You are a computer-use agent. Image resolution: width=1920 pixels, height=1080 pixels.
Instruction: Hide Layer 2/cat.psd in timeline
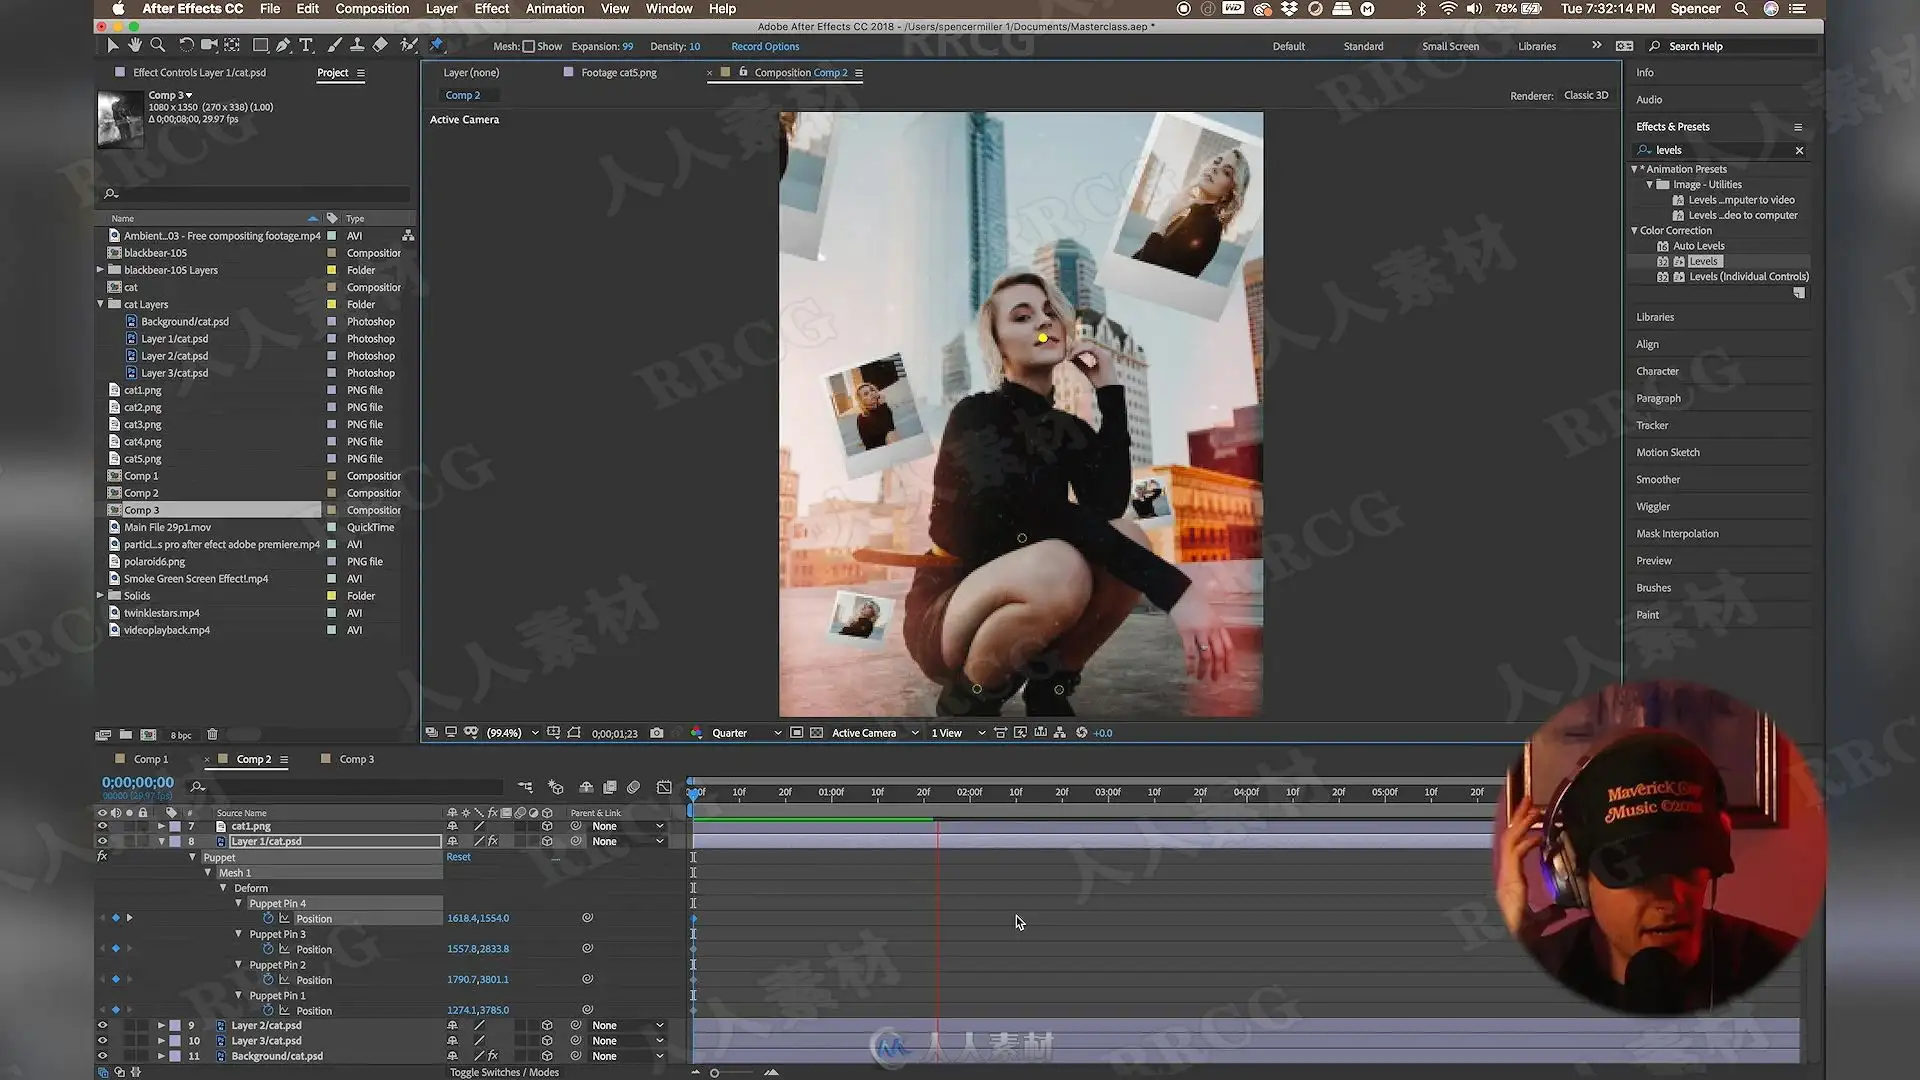click(x=102, y=1025)
